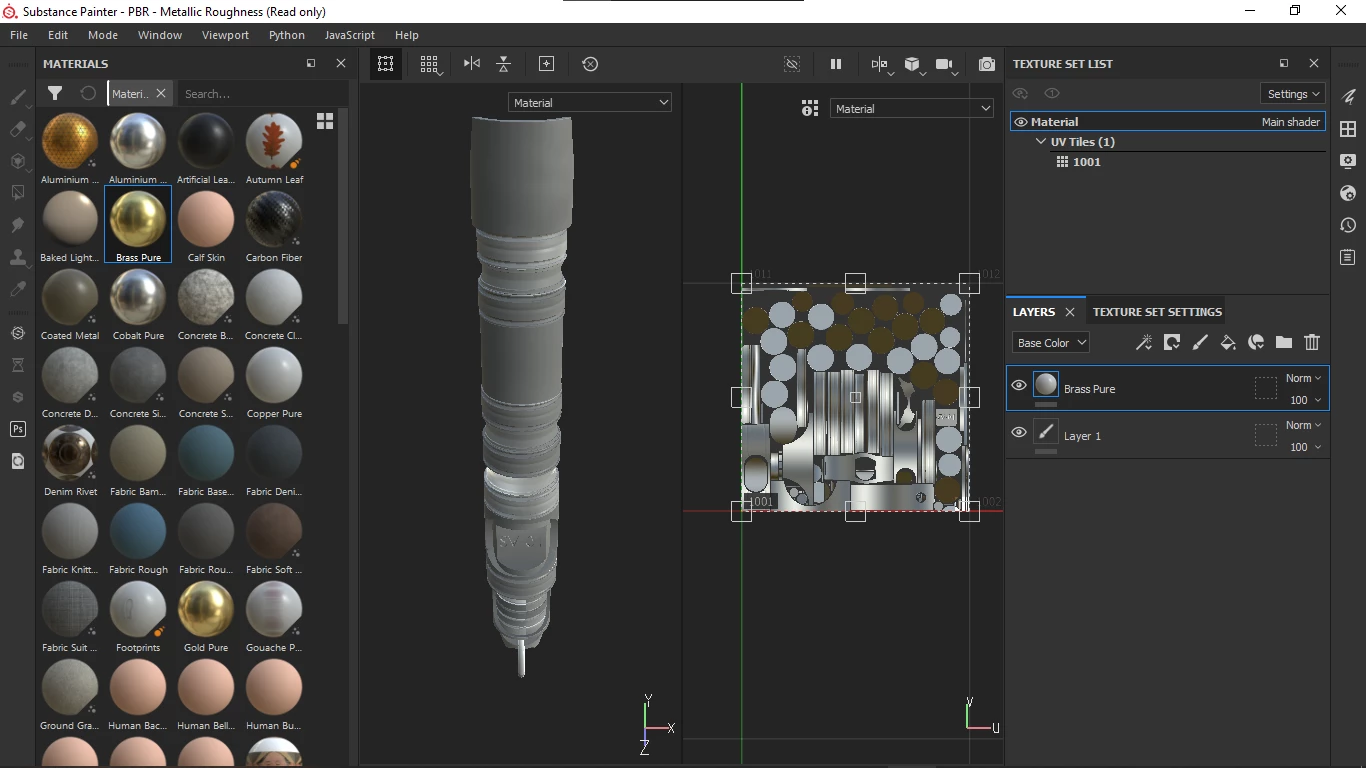The image size is (1366, 768).
Task: Select the Eraser tool in left toolbar
Action: click(x=18, y=129)
